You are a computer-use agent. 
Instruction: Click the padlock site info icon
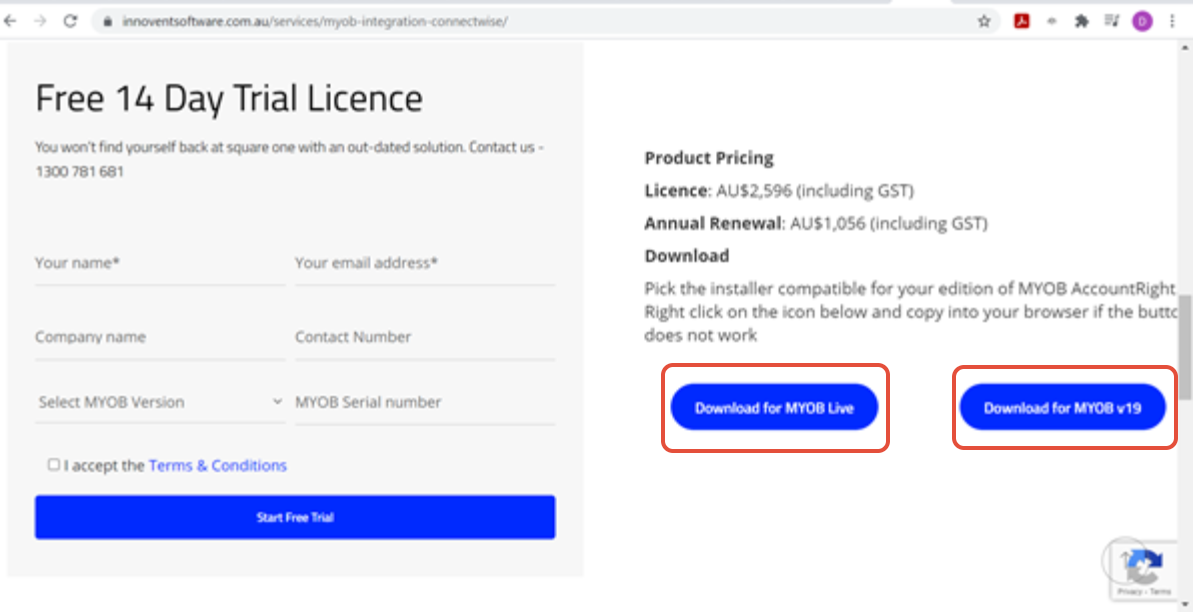tap(107, 22)
